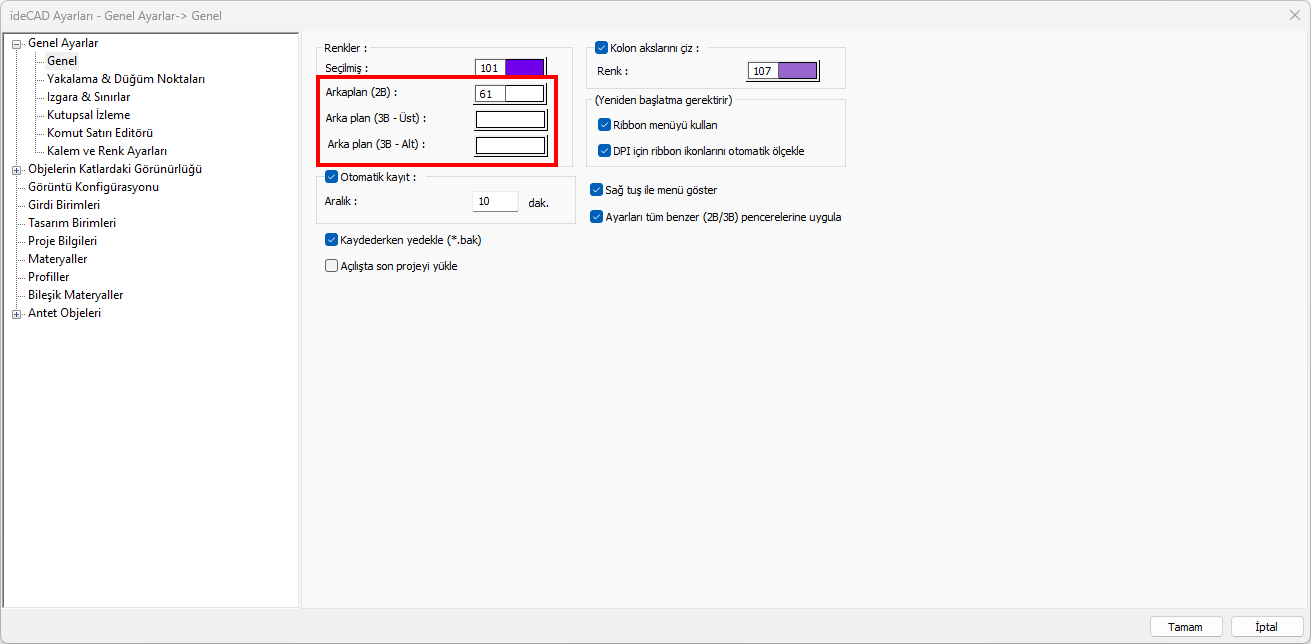Toggle DPI için ribbon ikonlarını otomatik ölçekle

coord(604,151)
